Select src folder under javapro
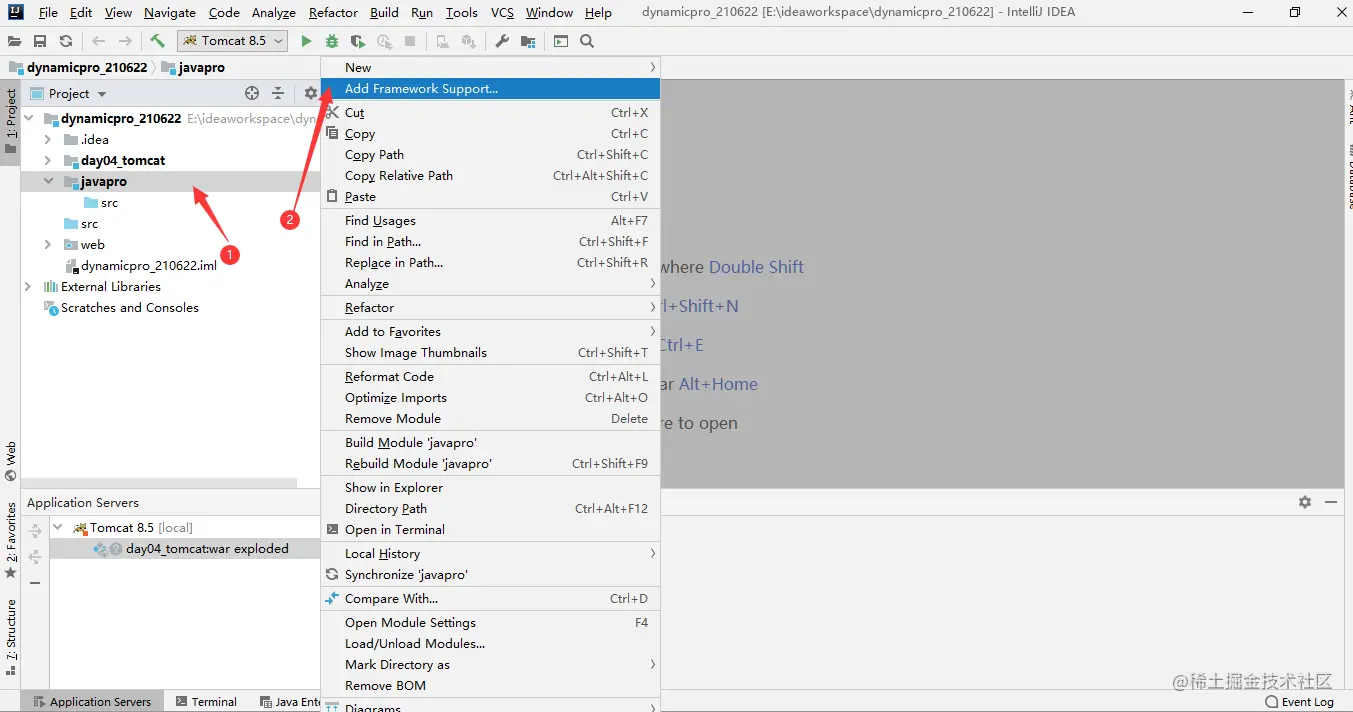Screen dimensions: 1353x712 101,203
